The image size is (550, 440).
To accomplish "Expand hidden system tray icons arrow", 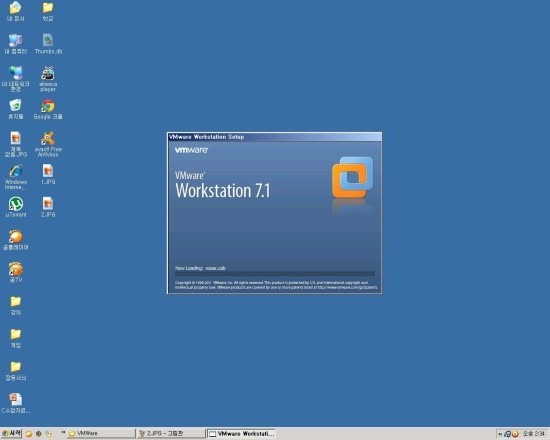I will [x=500, y=434].
